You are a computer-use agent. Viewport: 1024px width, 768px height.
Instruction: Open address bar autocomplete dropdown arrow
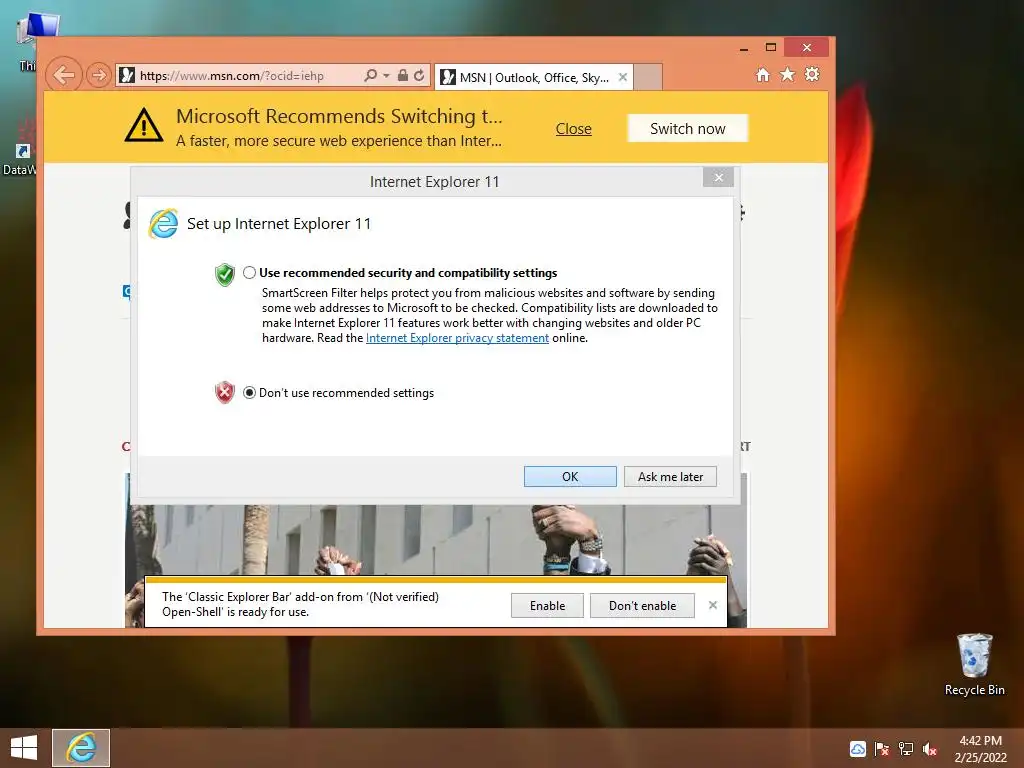pyautogui.click(x=386, y=76)
